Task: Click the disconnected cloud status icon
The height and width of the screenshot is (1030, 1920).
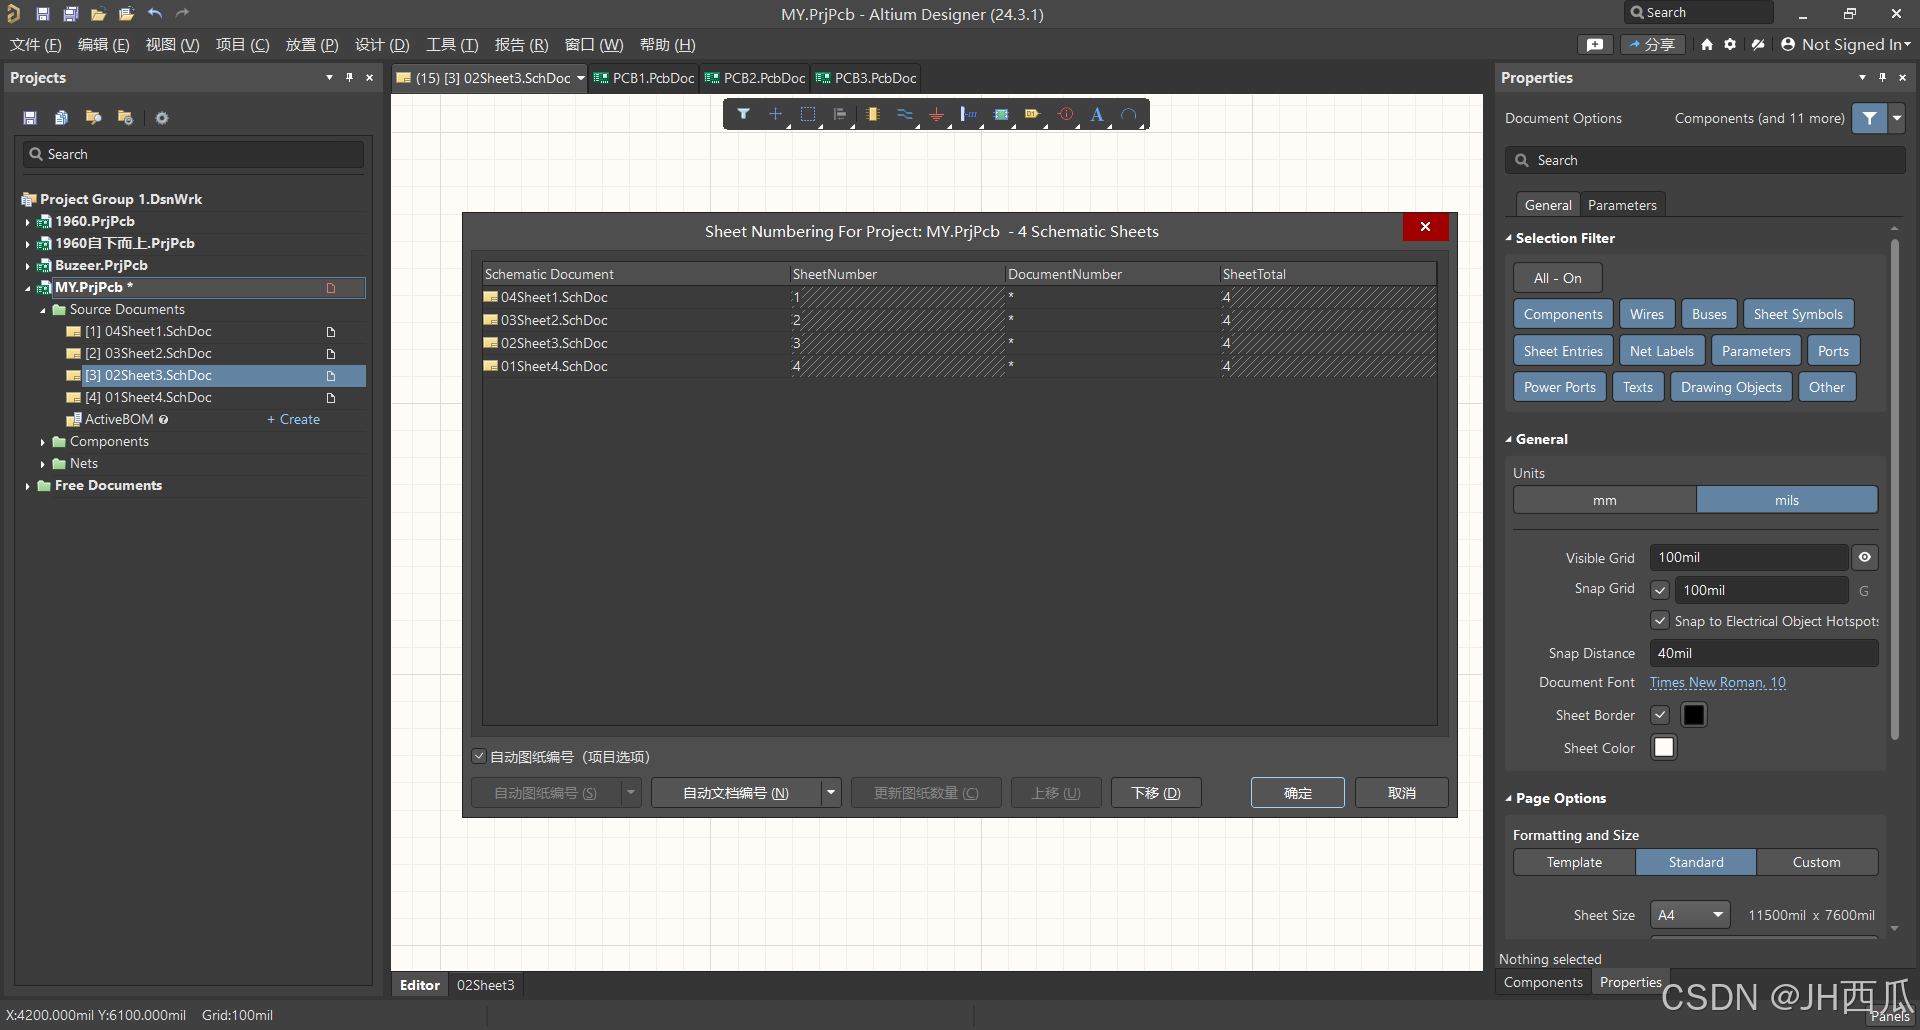Action: tap(1758, 45)
